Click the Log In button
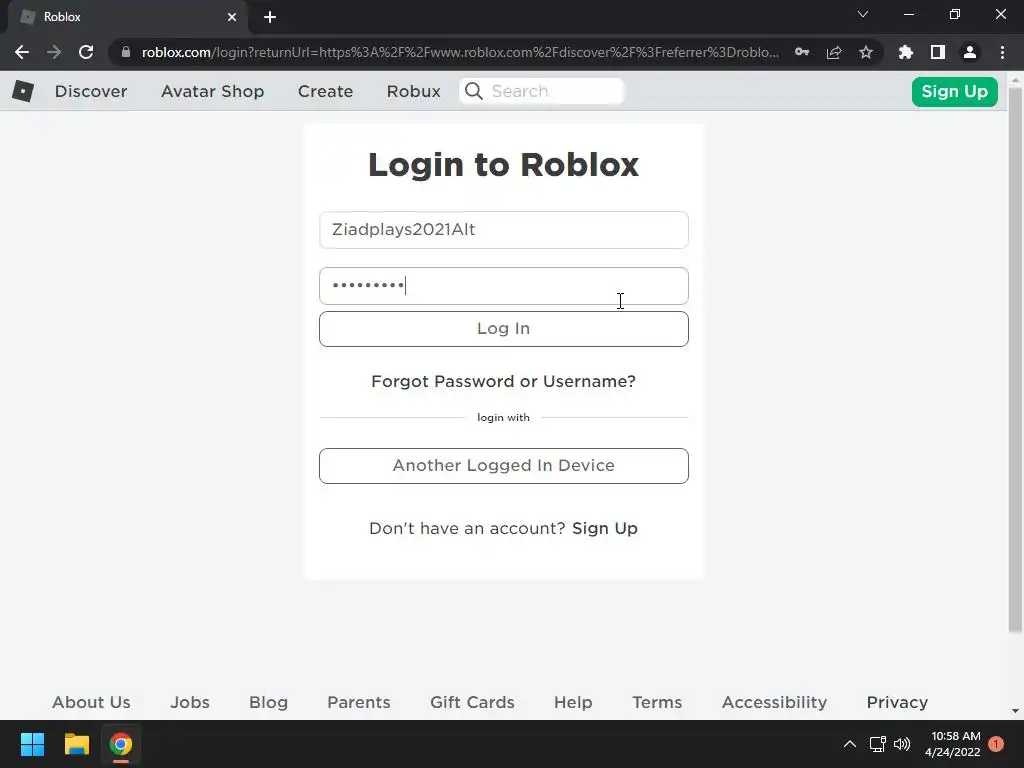This screenshot has width=1024, height=768. [x=504, y=328]
